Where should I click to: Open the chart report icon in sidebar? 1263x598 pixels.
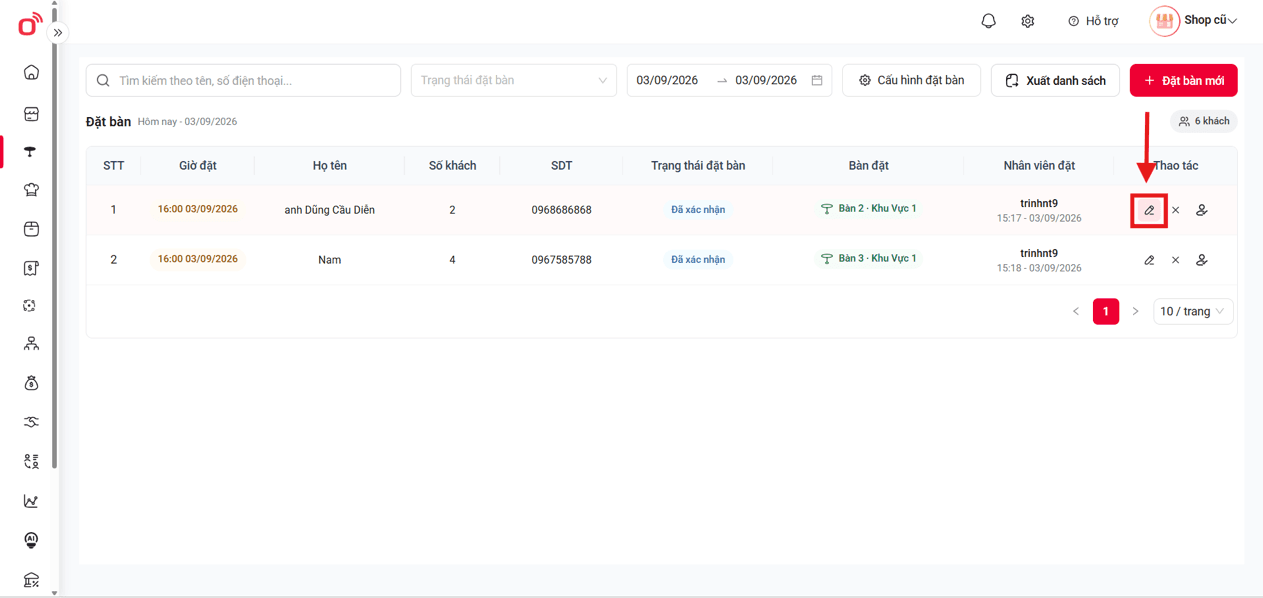31,501
